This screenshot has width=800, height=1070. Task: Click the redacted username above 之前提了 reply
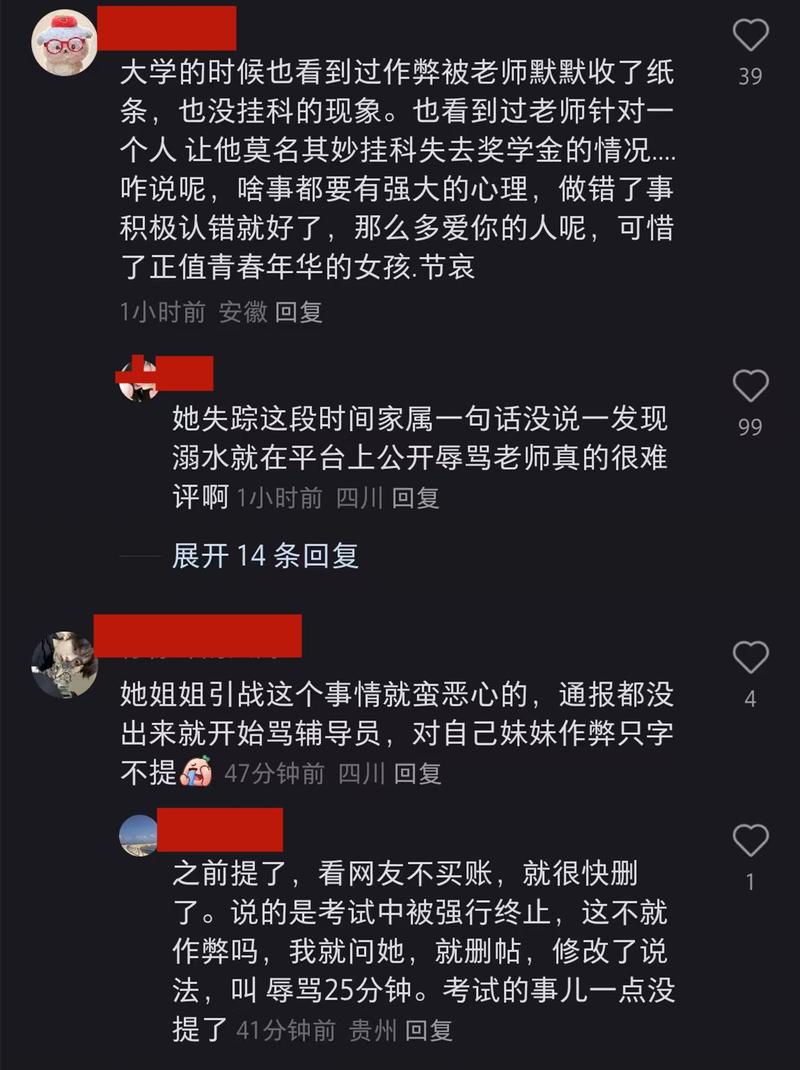220,829
